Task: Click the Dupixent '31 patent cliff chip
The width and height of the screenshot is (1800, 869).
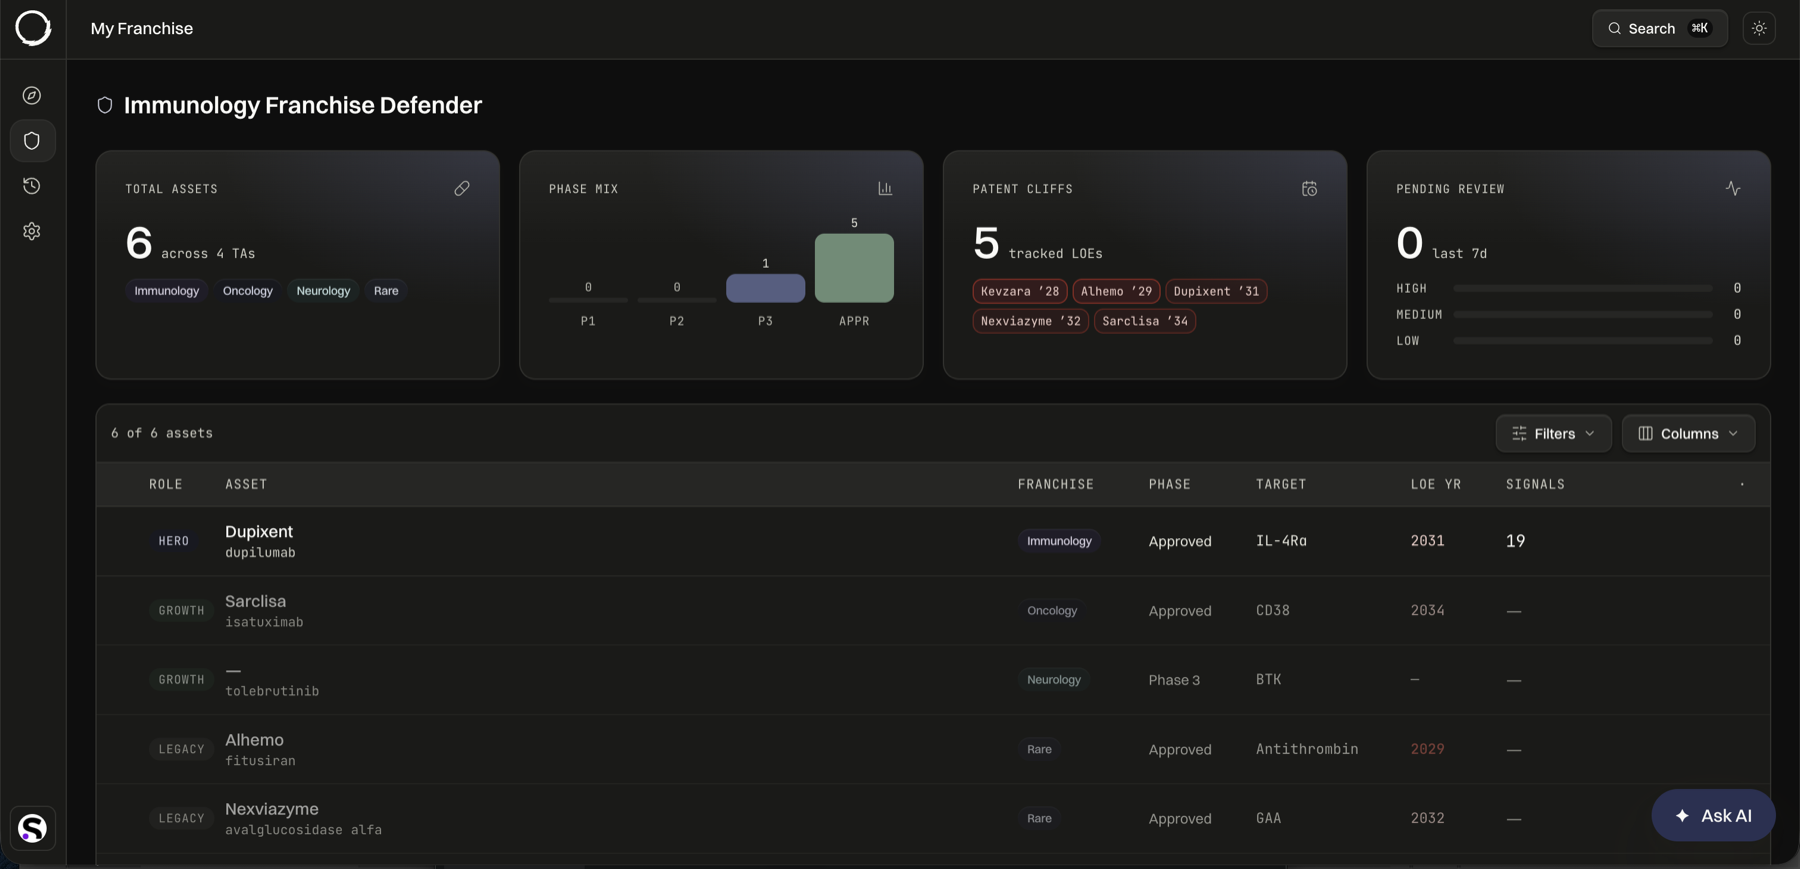Action: (x=1216, y=291)
